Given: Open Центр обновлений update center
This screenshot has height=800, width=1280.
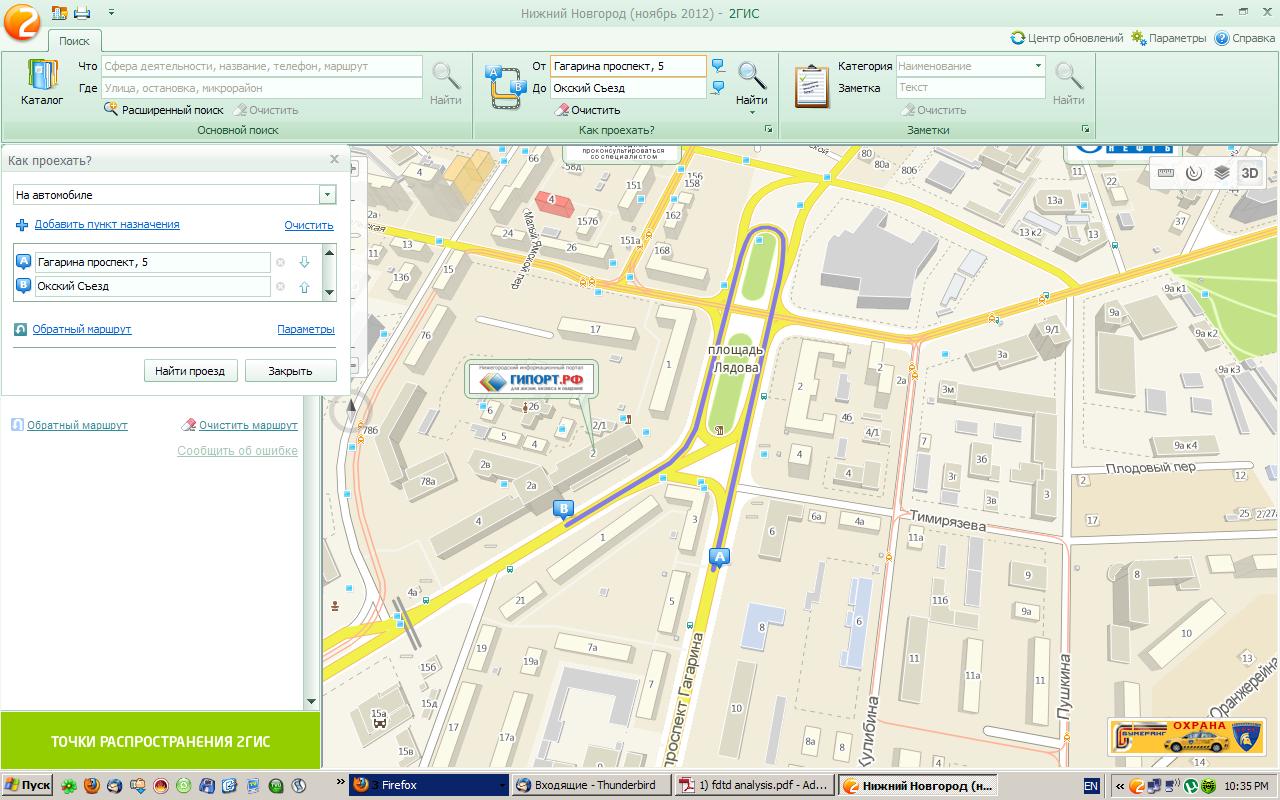Looking at the screenshot, I should tap(1067, 38).
